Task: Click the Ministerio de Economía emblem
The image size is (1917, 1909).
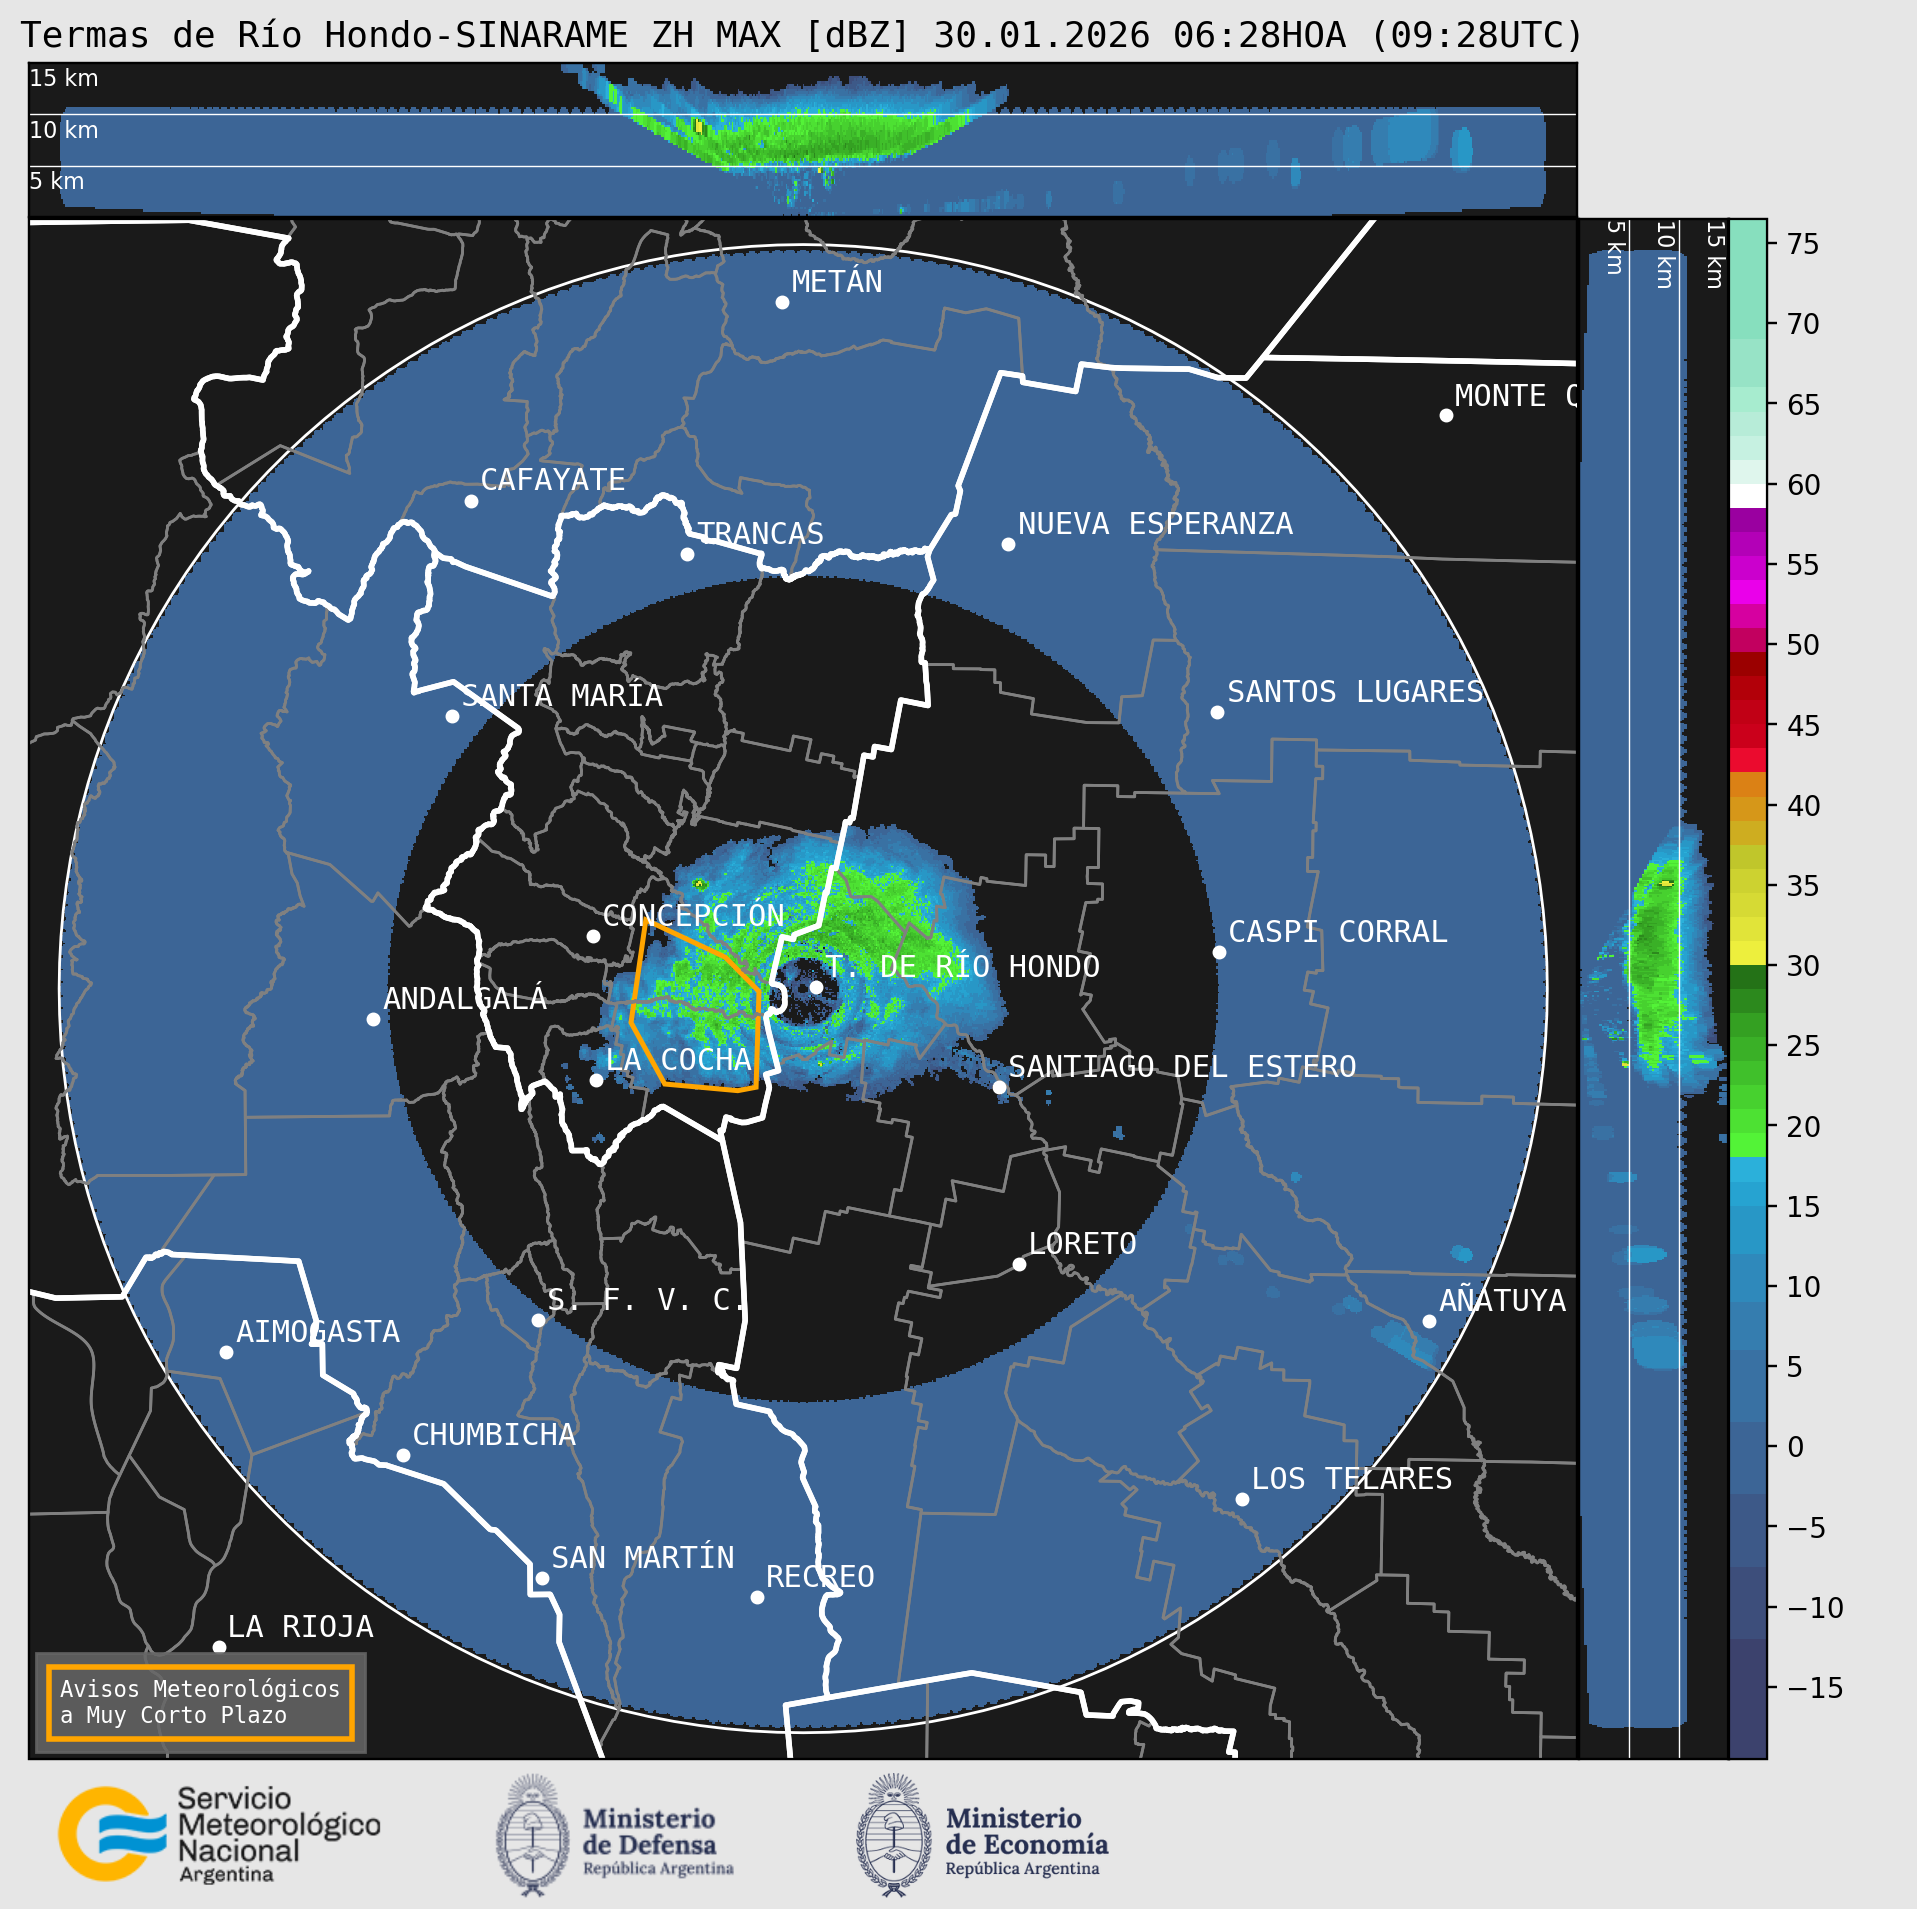Action: click(894, 1835)
